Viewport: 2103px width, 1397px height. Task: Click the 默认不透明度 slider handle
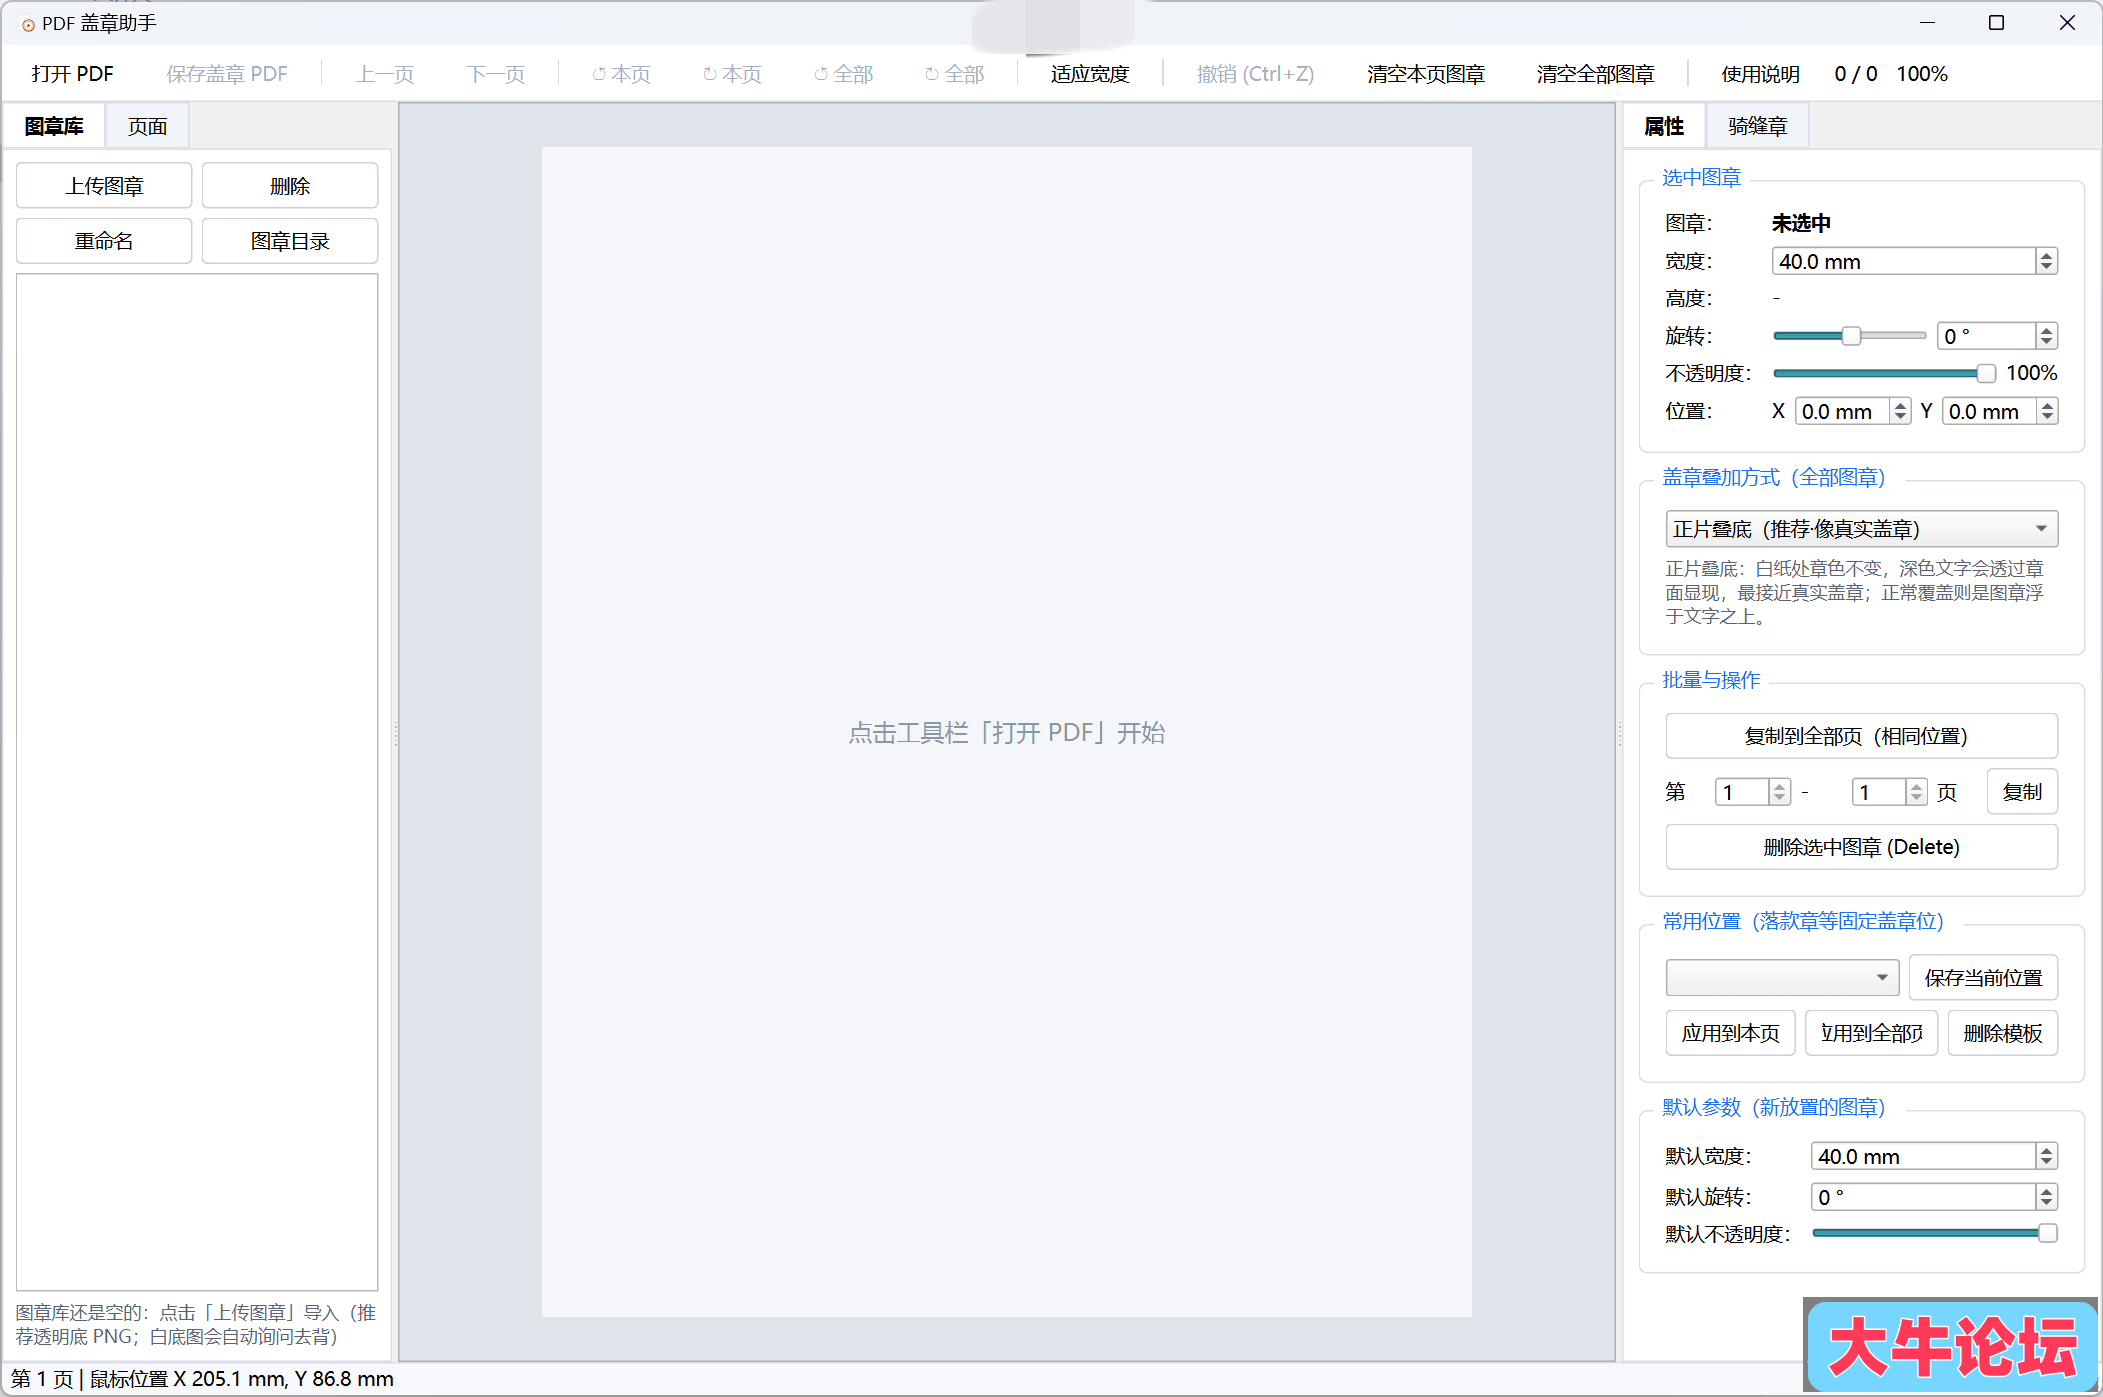[2047, 1233]
